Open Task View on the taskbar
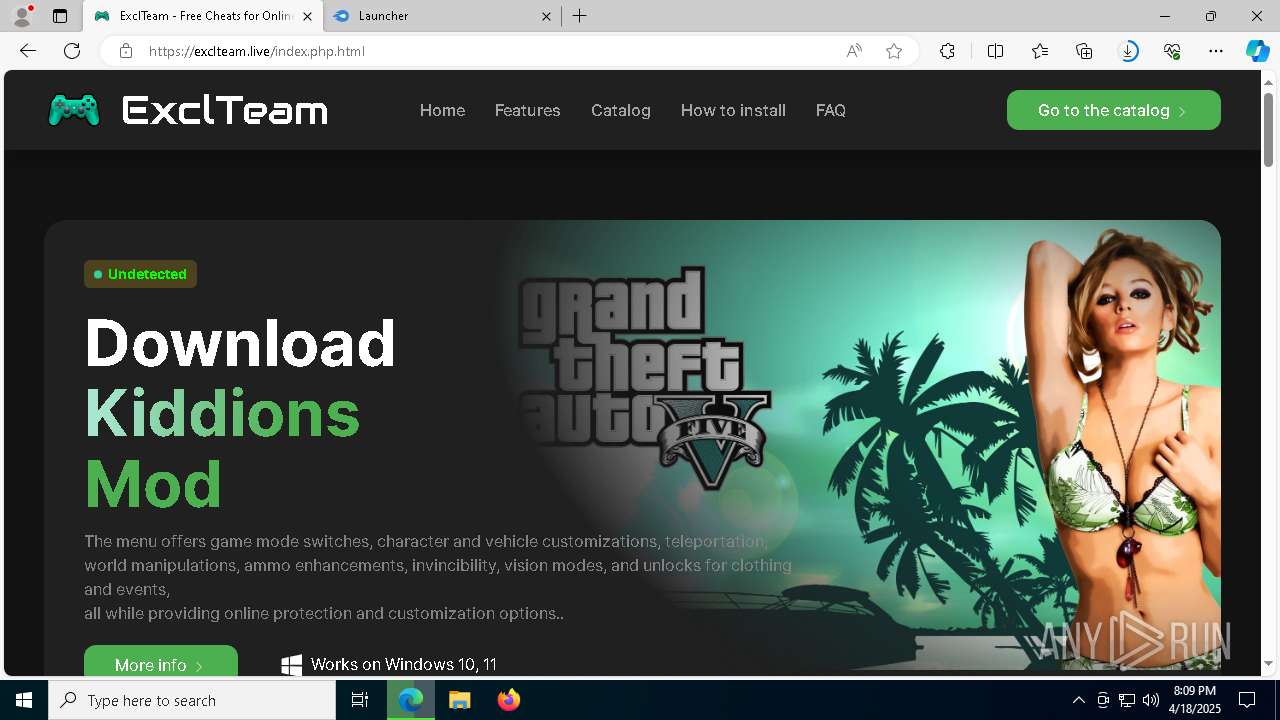1280x720 pixels. (360, 700)
